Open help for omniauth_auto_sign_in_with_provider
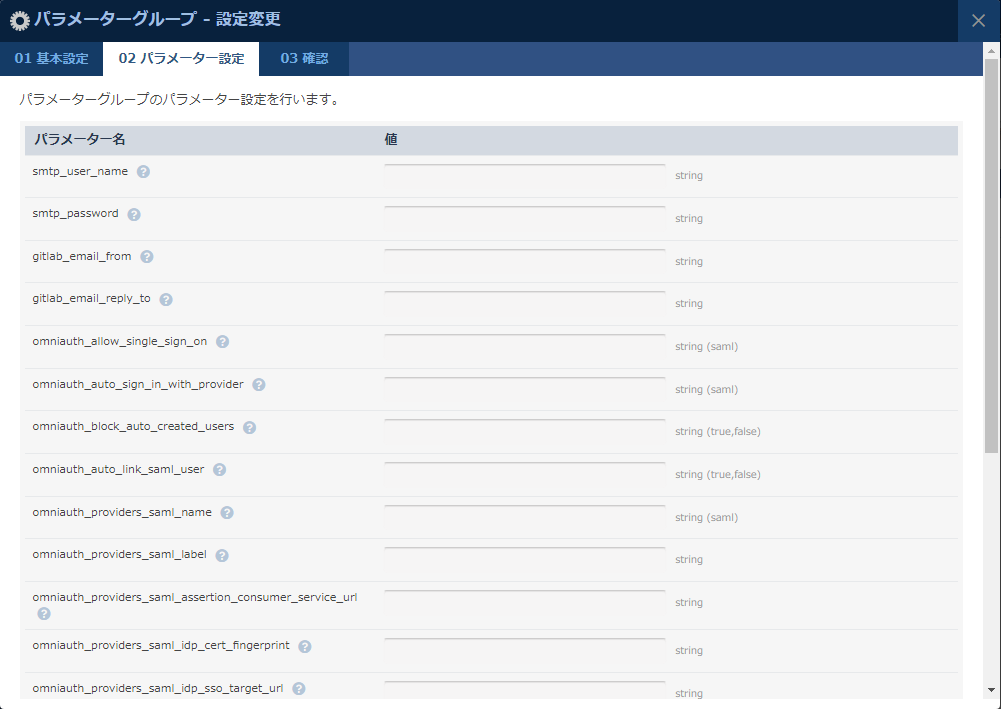The height and width of the screenshot is (709, 1001). 259,384
